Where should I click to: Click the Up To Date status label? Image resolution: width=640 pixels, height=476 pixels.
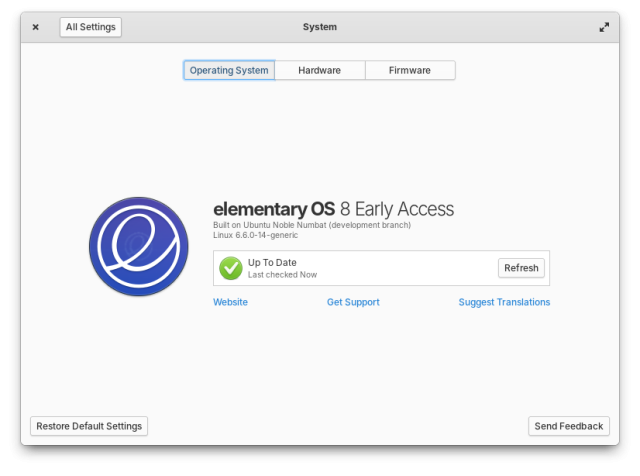(x=272, y=262)
